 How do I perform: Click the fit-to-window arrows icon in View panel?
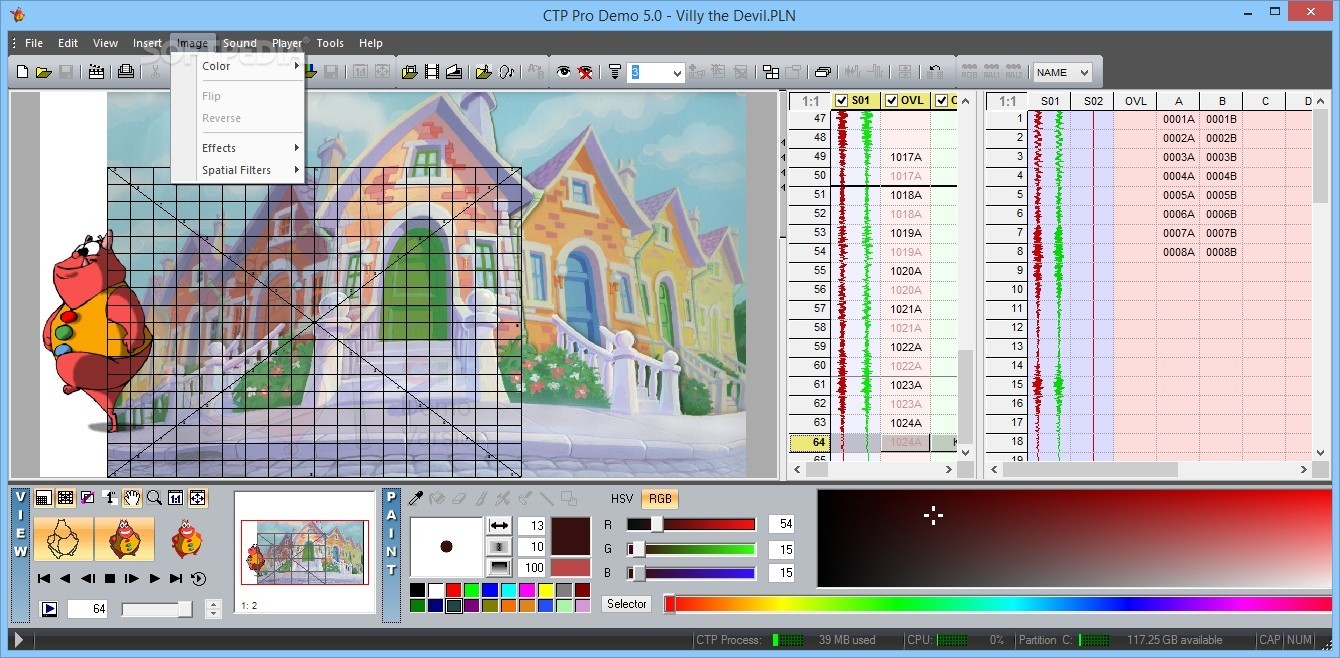[197, 497]
